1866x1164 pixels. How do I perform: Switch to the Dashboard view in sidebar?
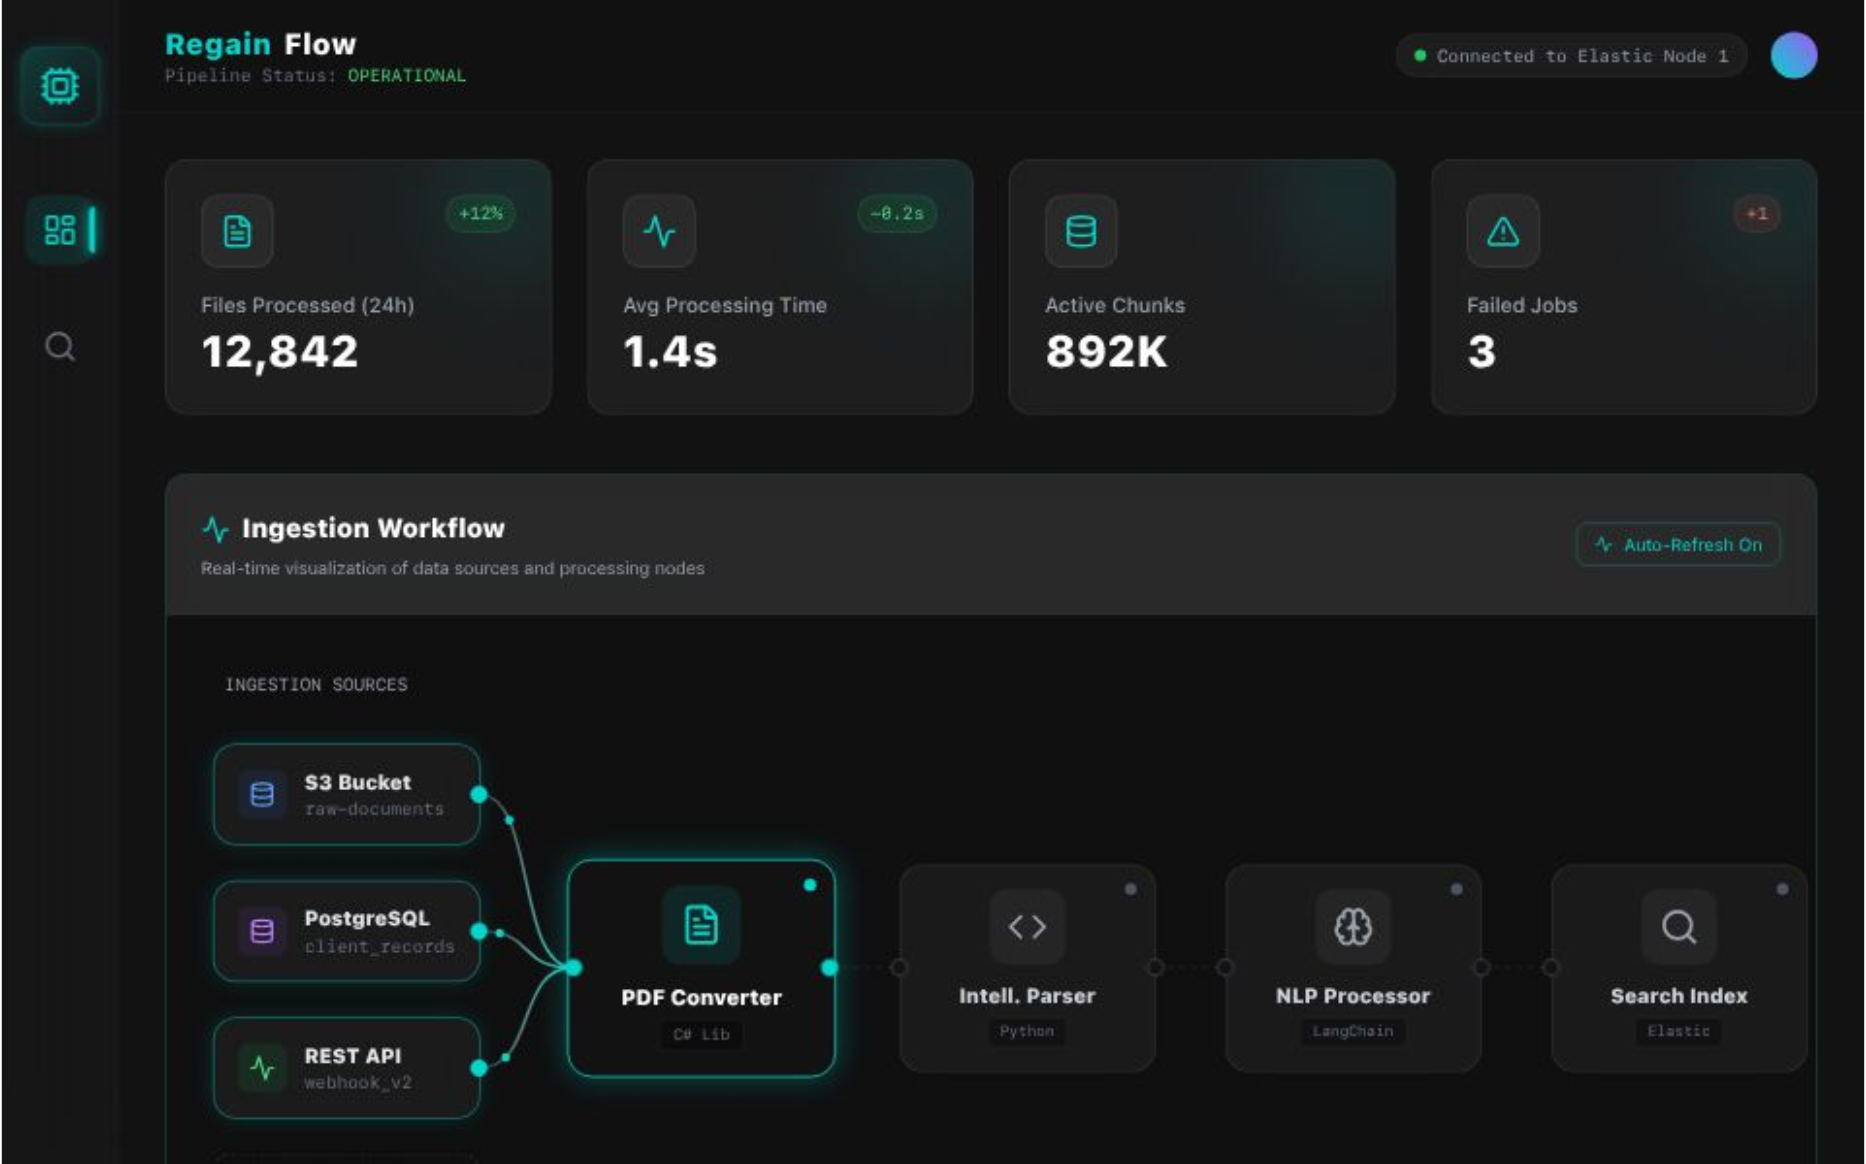60,230
